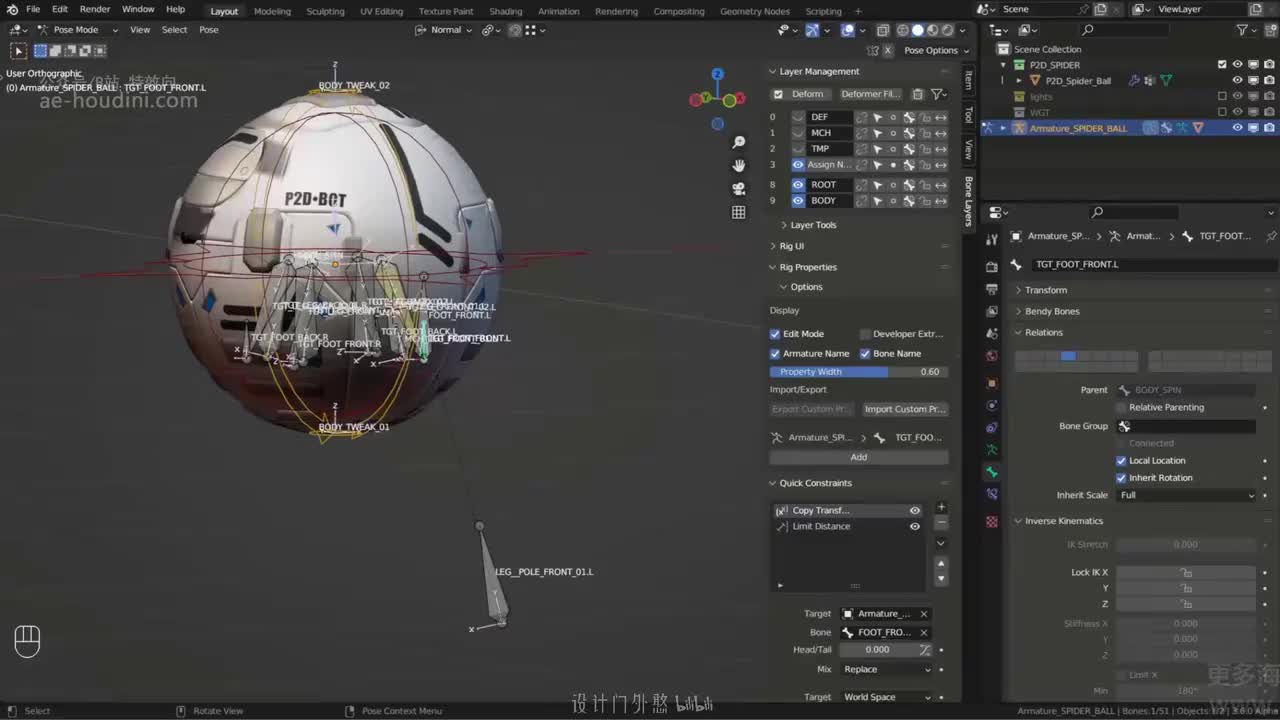Expand P2D_Spider_Ball in the outliner
This screenshot has width=1280, height=720.
(x=1018, y=81)
